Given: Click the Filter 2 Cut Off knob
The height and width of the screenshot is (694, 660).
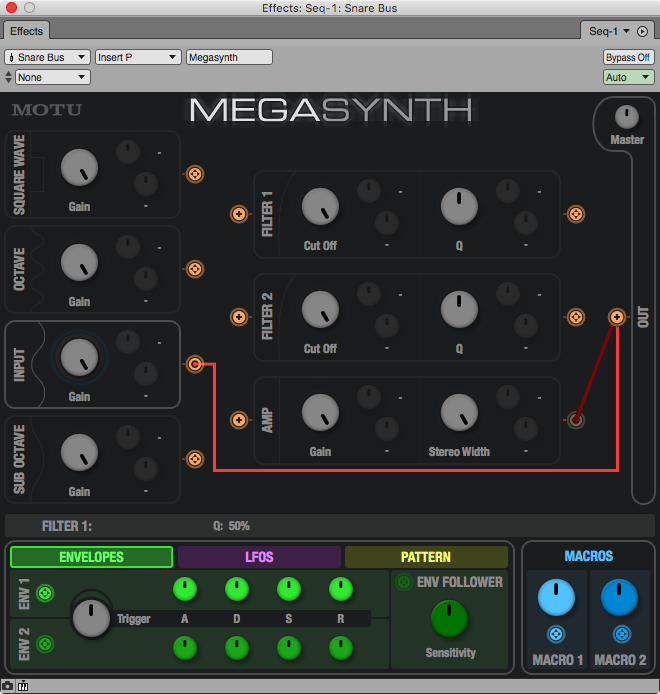Looking at the screenshot, I should [320, 310].
